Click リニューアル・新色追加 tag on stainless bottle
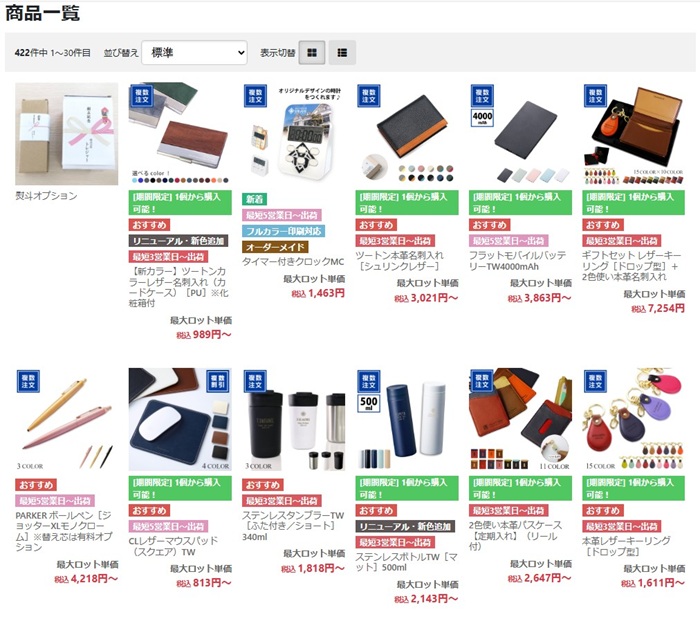 (x=405, y=526)
